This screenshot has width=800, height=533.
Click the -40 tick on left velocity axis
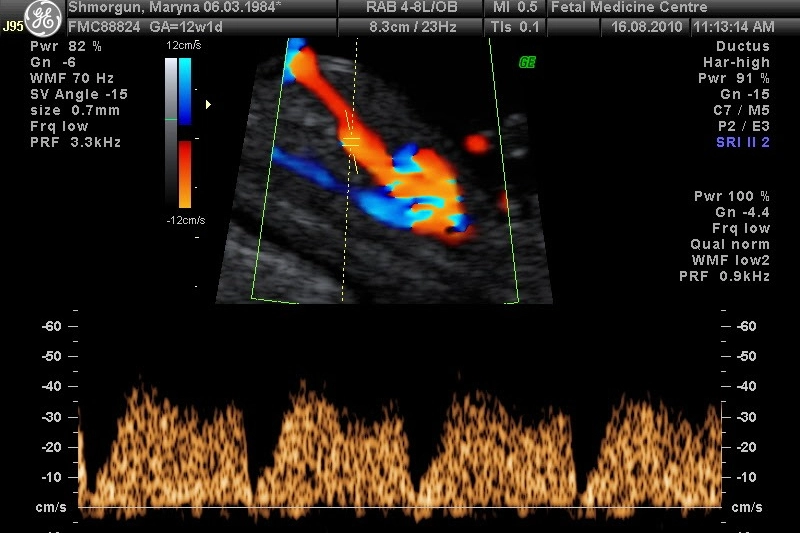coord(52,387)
